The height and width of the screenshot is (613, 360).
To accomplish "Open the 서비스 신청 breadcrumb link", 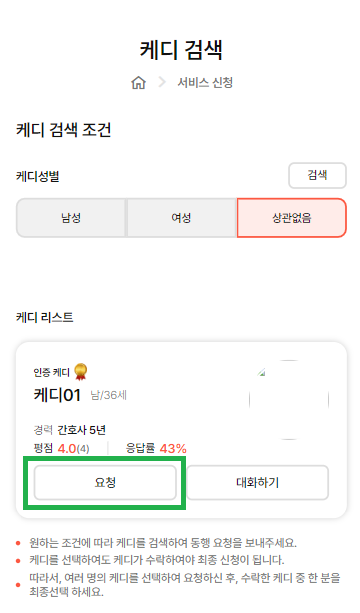I will [x=205, y=82].
